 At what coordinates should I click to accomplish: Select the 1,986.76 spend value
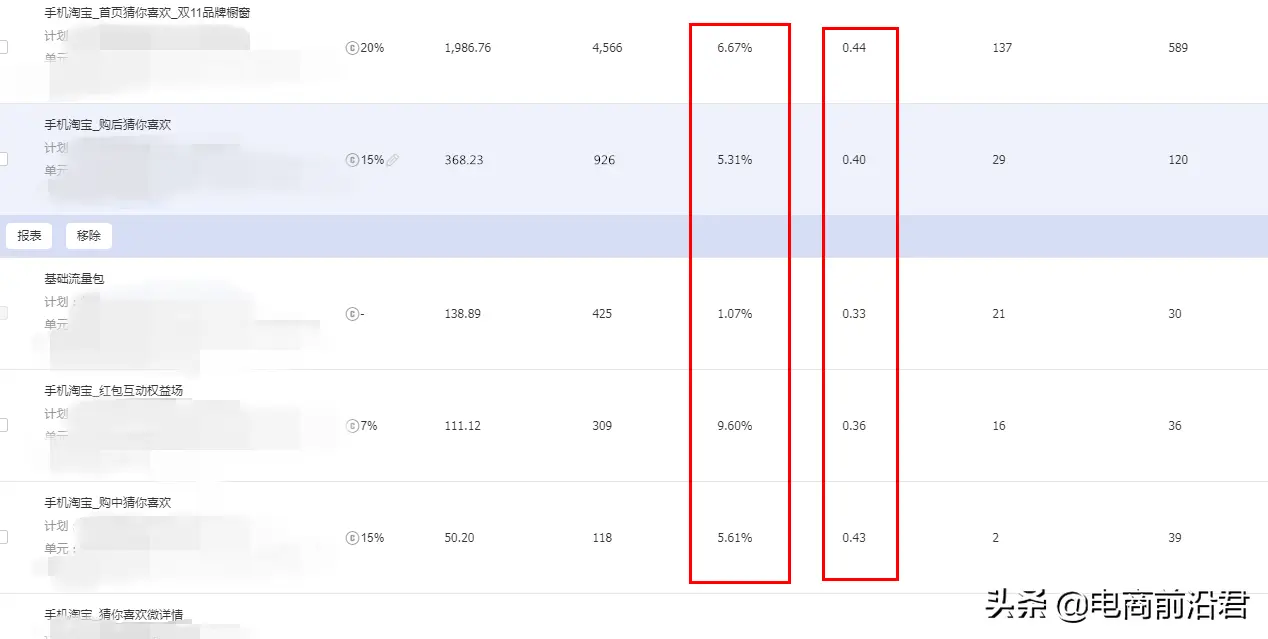click(468, 48)
